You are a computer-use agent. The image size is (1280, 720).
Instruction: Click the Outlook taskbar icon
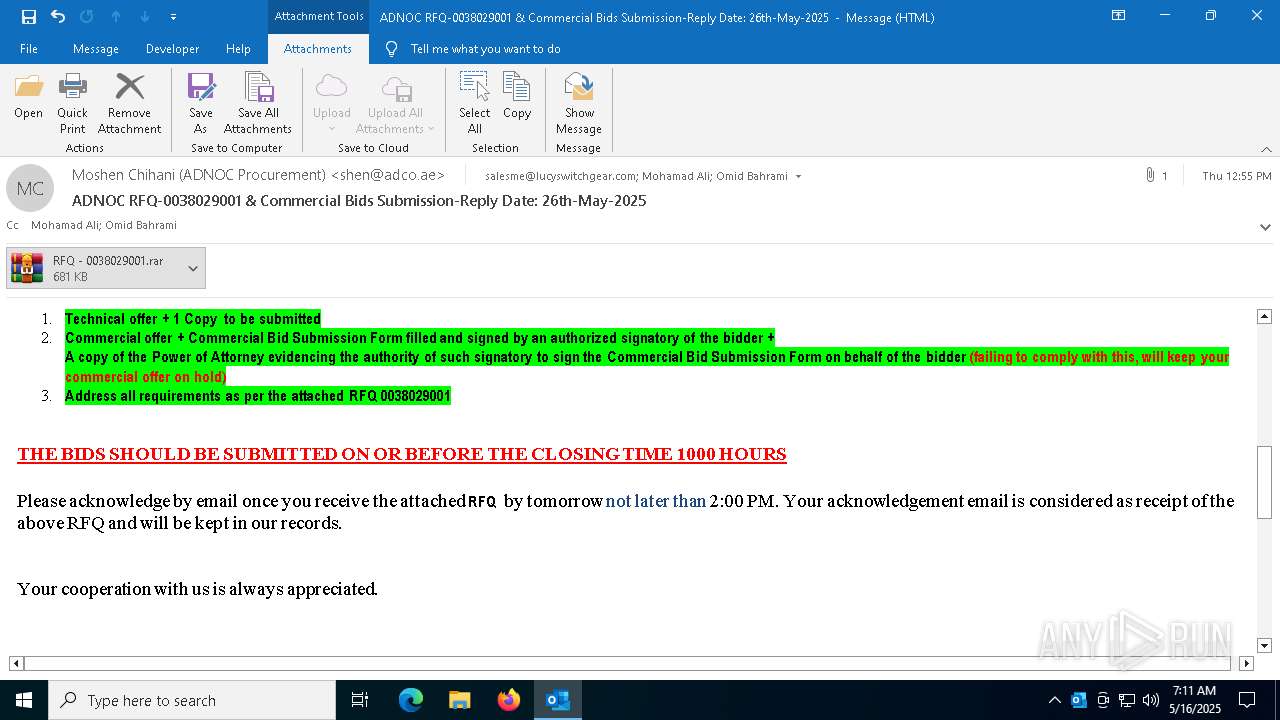(x=558, y=700)
